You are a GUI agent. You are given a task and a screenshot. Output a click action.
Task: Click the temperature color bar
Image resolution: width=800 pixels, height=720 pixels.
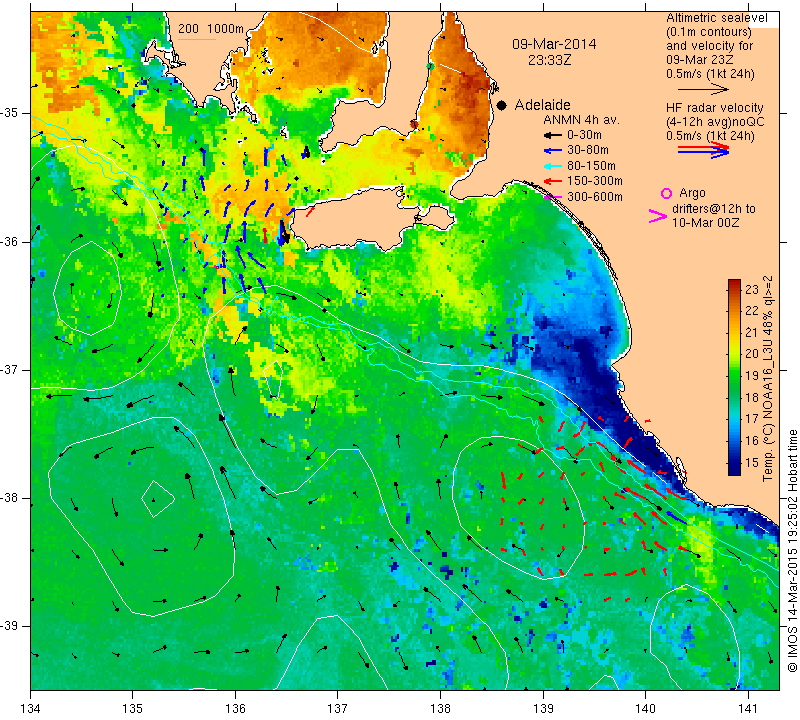pos(734,377)
